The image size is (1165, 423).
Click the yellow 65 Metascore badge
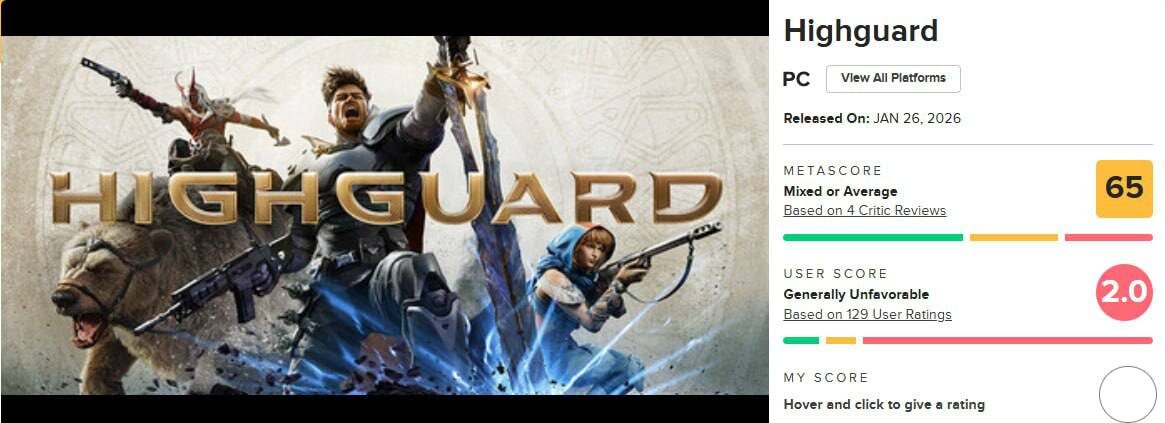click(1124, 189)
